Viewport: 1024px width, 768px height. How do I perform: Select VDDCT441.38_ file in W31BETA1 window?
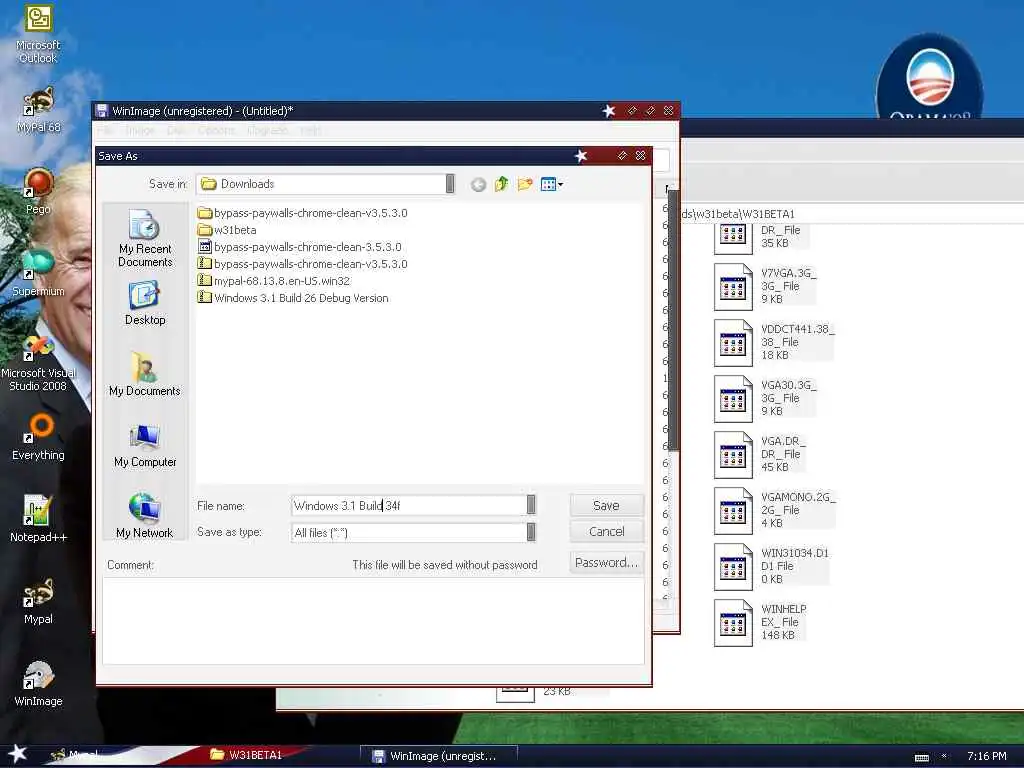pyautogui.click(x=774, y=342)
